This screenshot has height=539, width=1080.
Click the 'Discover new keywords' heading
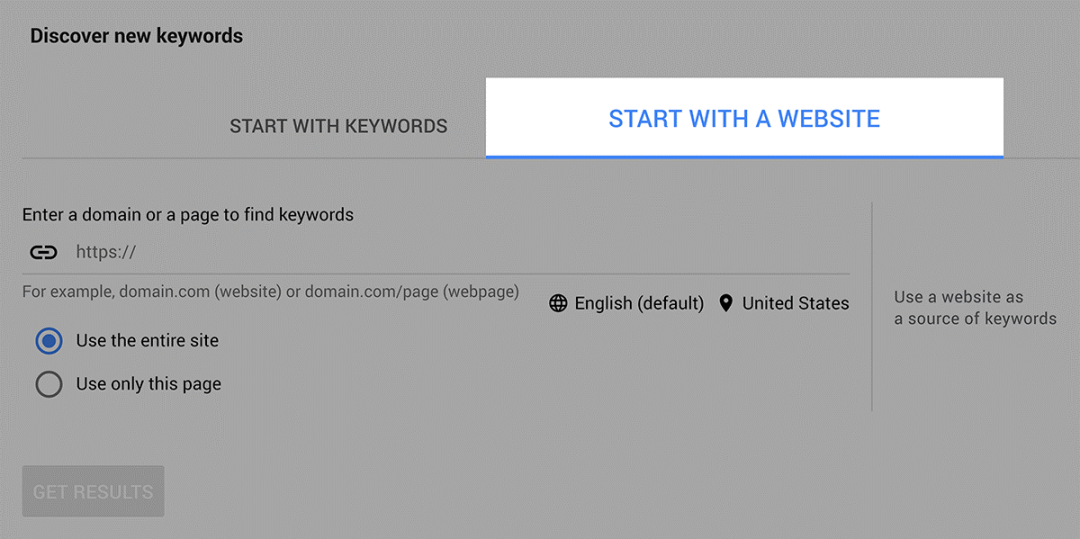coord(136,36)
